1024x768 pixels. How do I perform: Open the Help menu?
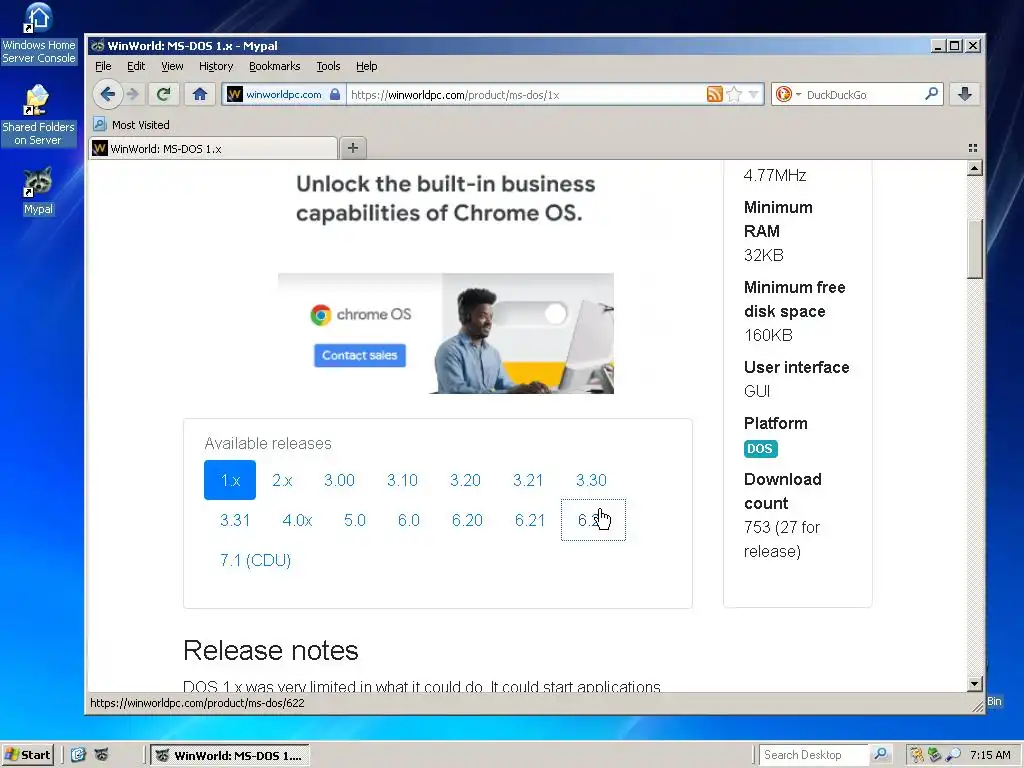[366, 66]
